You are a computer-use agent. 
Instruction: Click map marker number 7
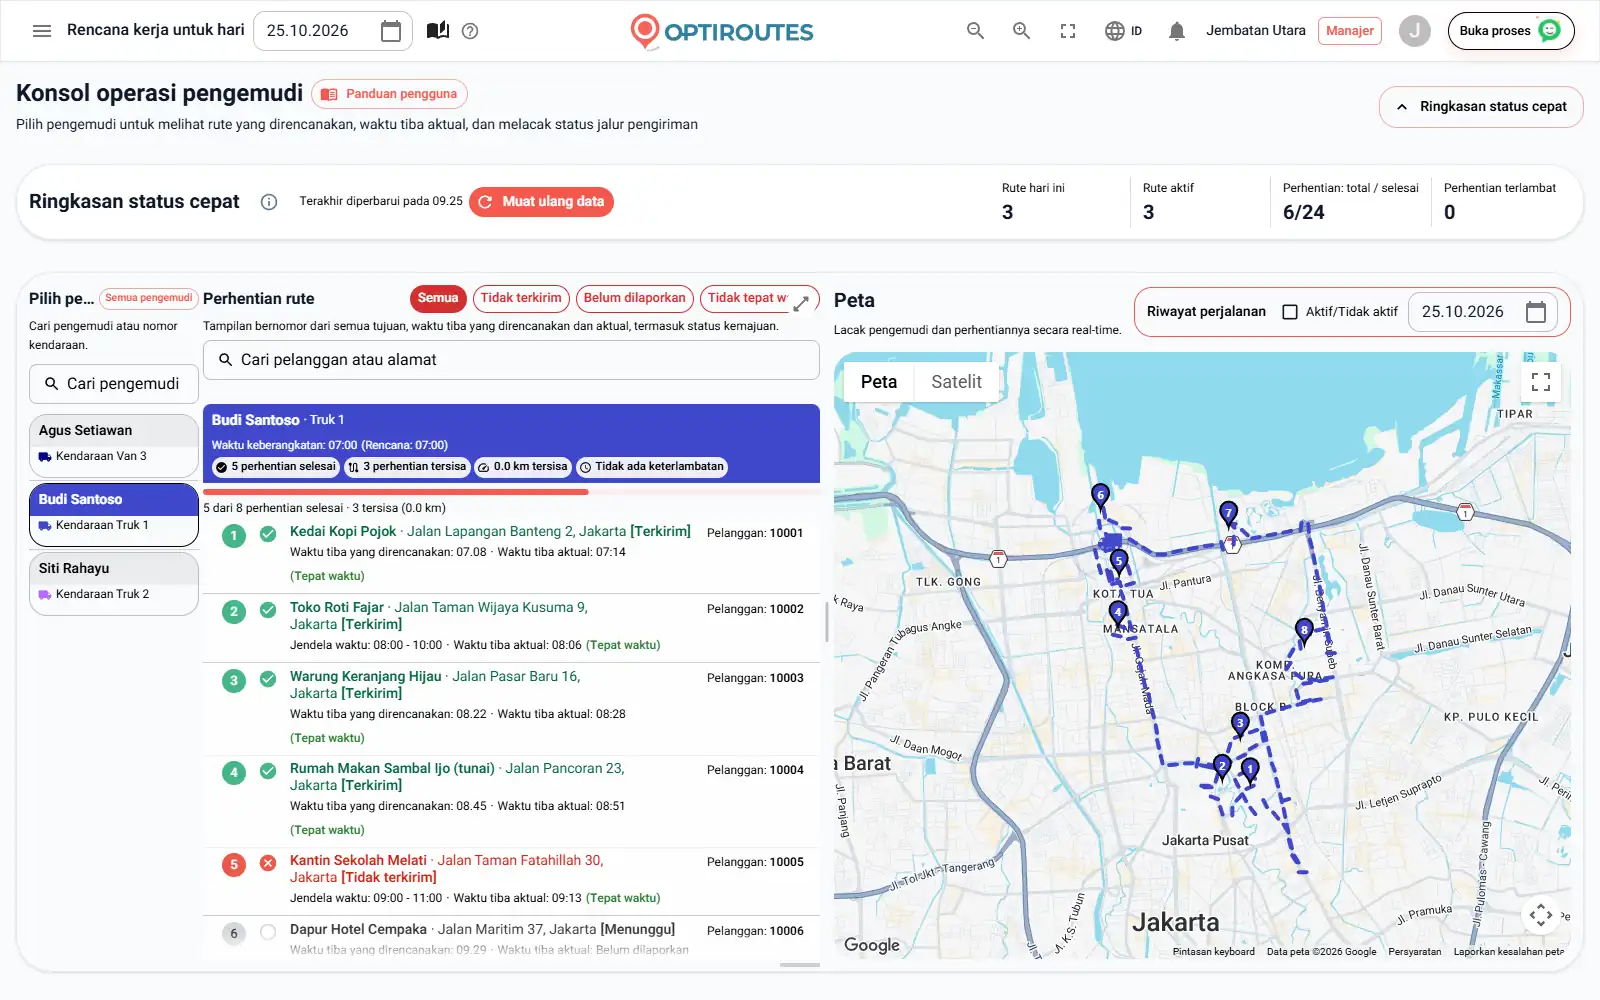pyautogui.click(x=1228, y=514)
